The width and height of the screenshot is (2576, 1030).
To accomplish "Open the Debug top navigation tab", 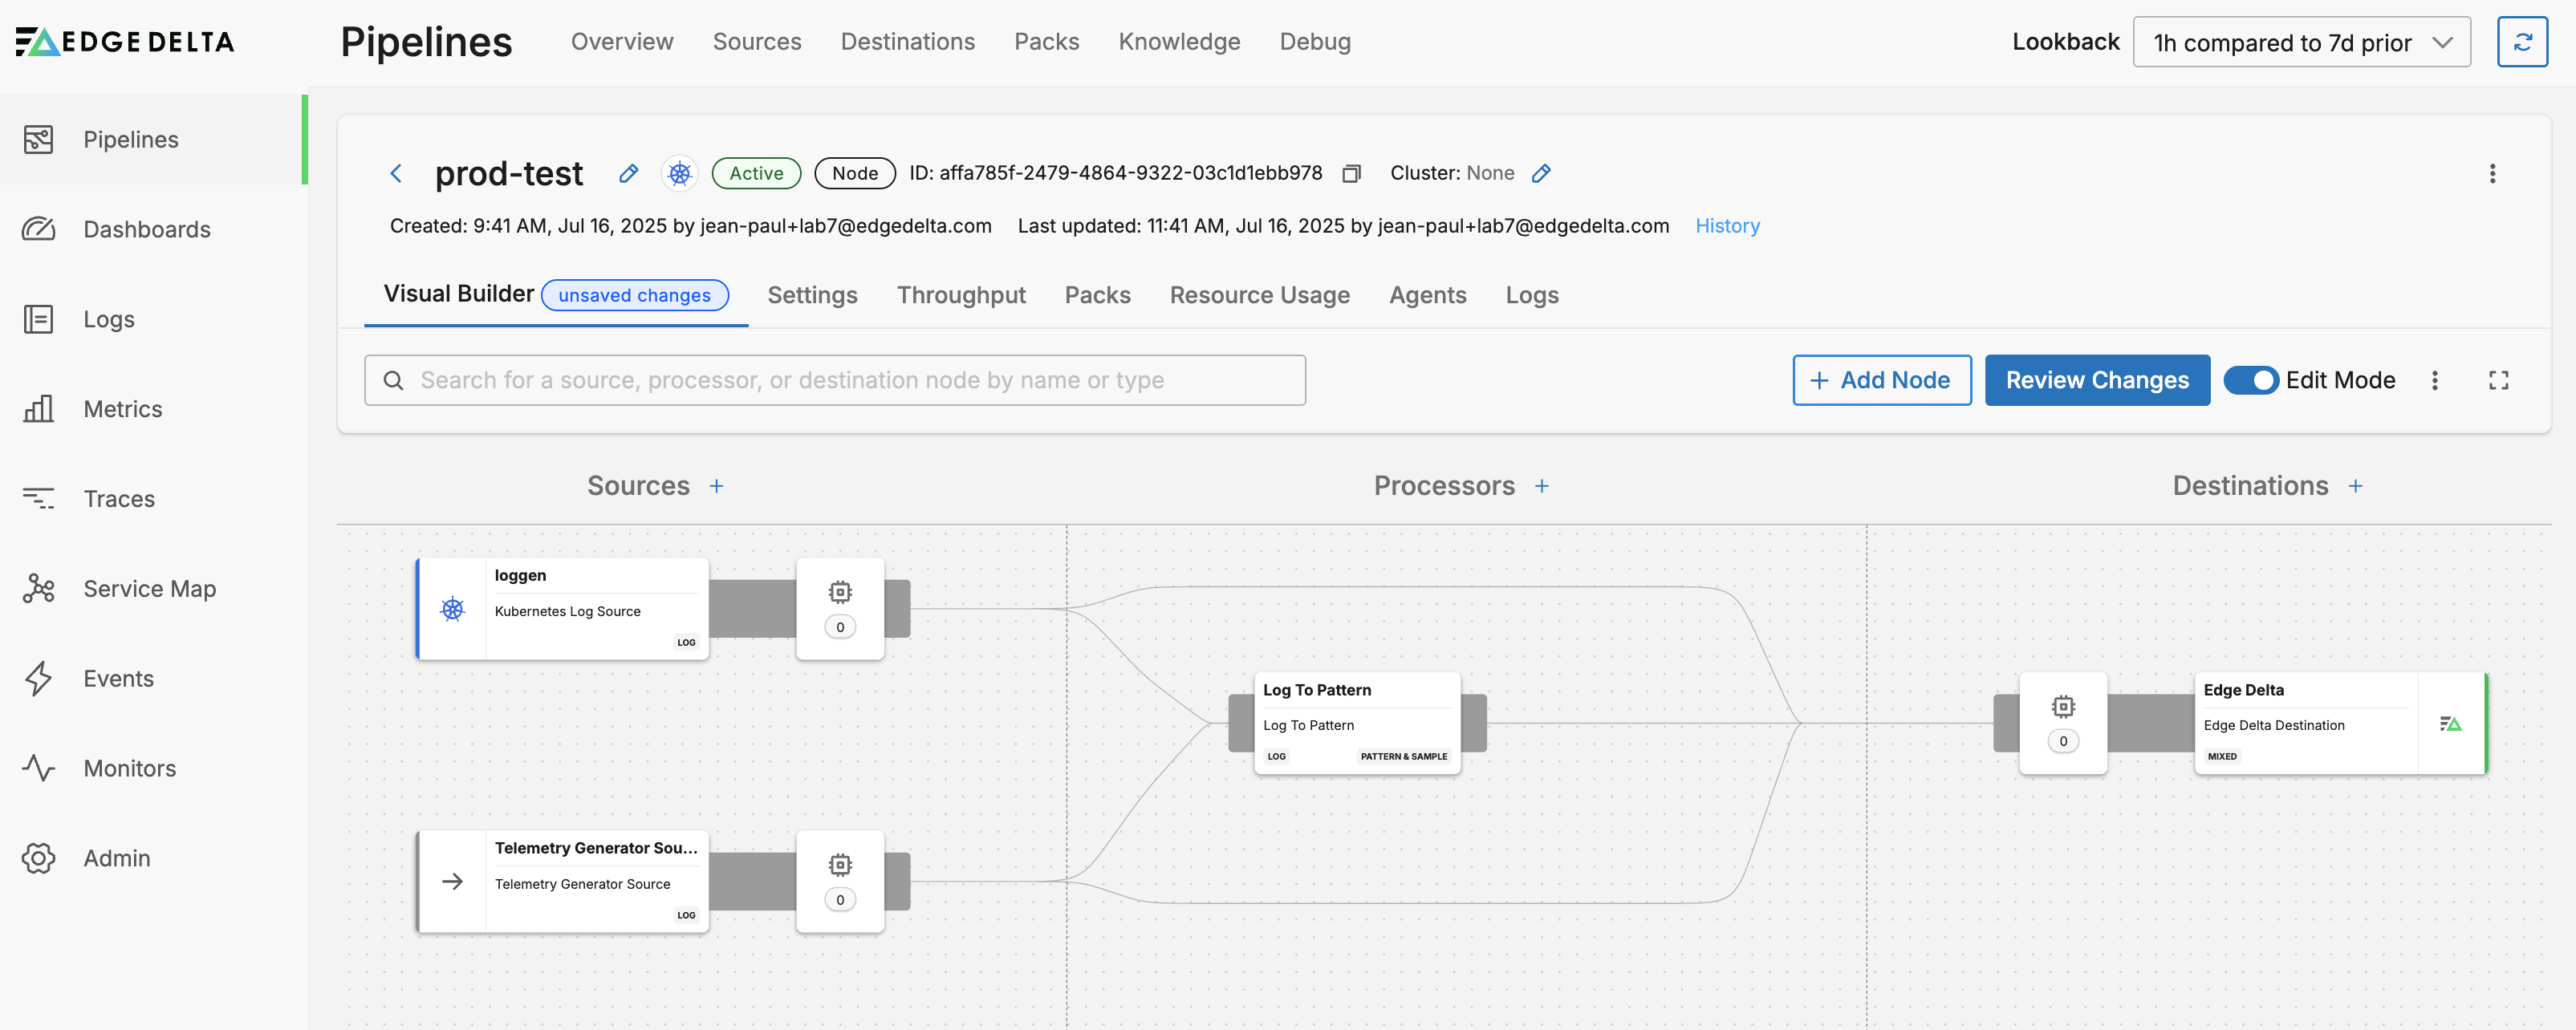I will click(x=1315, y=41).
